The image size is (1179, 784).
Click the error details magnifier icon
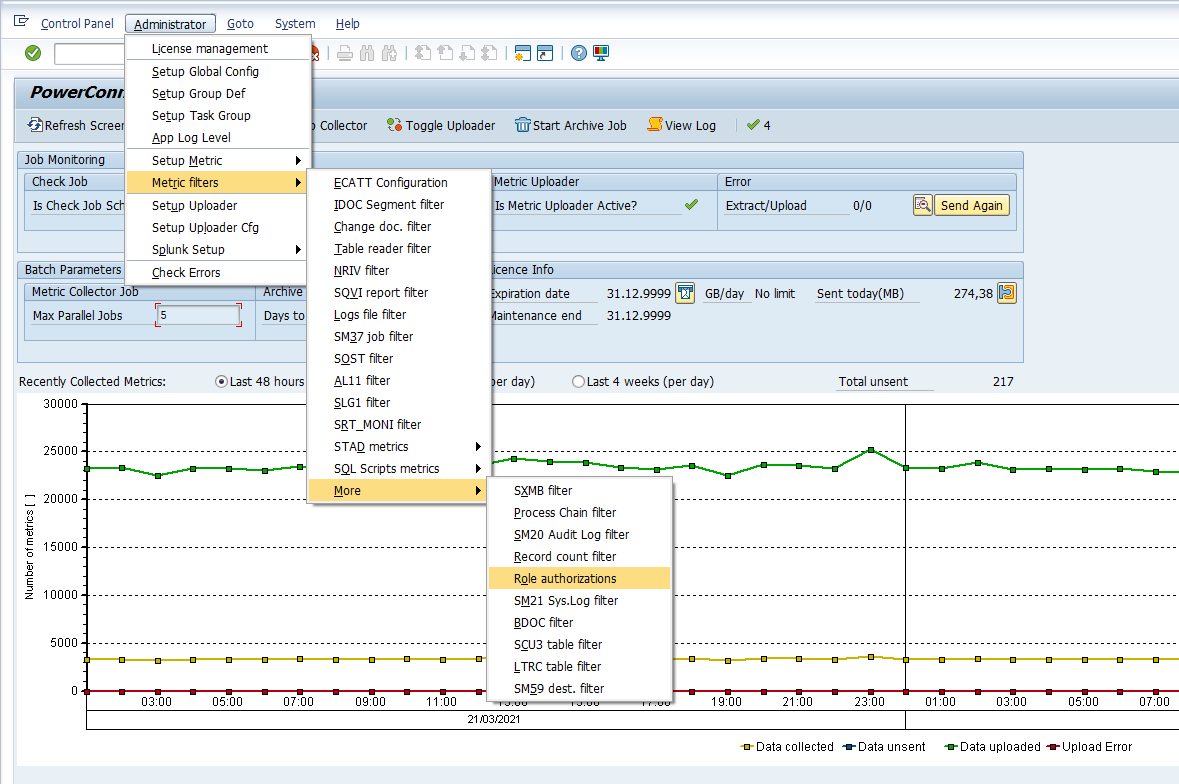922,205
